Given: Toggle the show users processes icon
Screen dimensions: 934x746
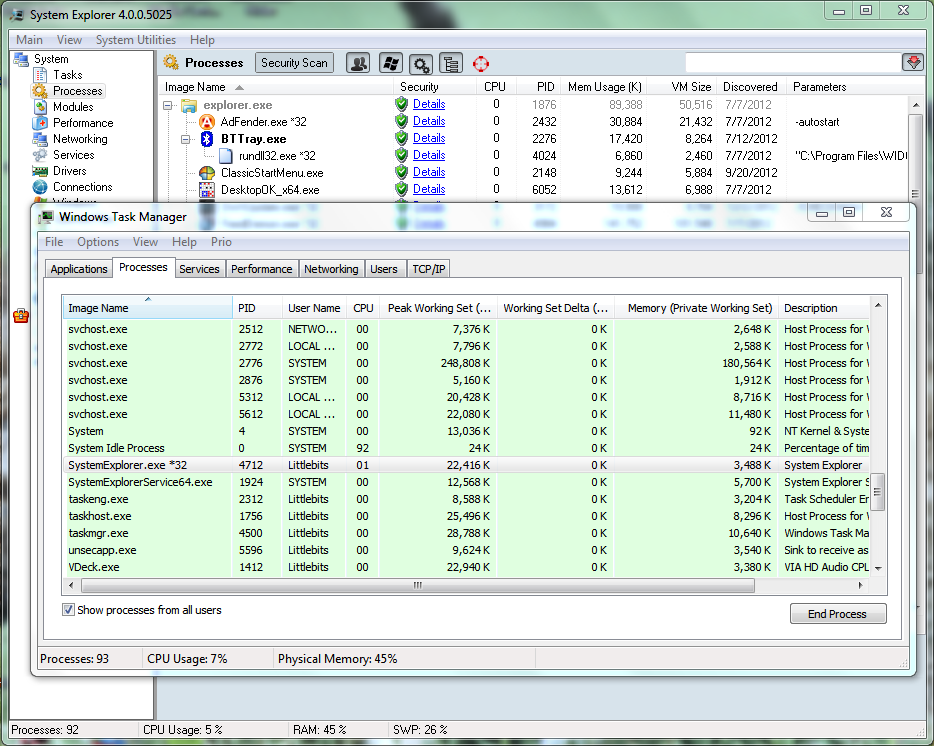Looking at the screenshot, I should (358, 63).
